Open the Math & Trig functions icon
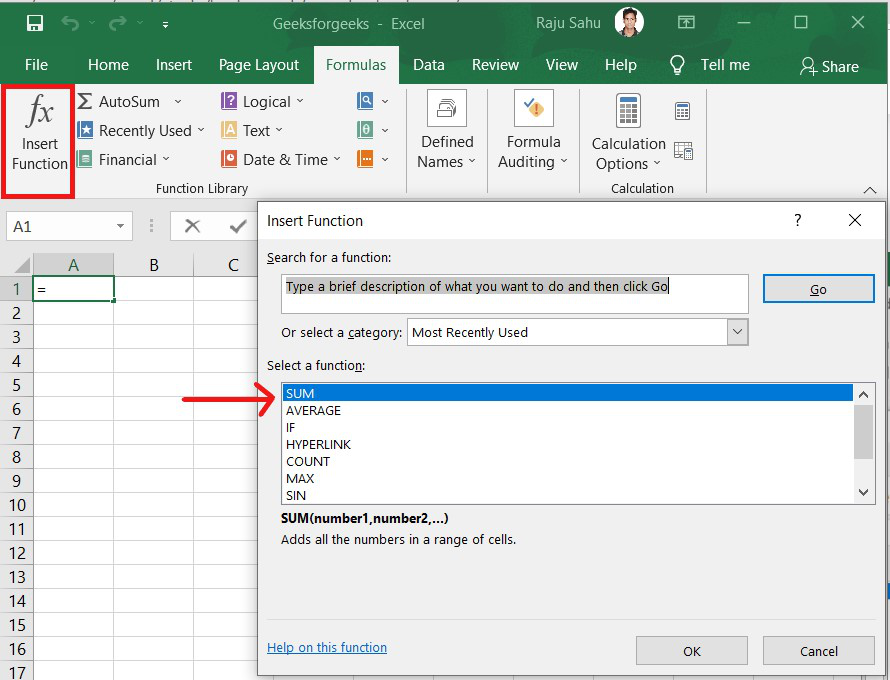The height and width of the screenshot is (680, 890). 365,130
